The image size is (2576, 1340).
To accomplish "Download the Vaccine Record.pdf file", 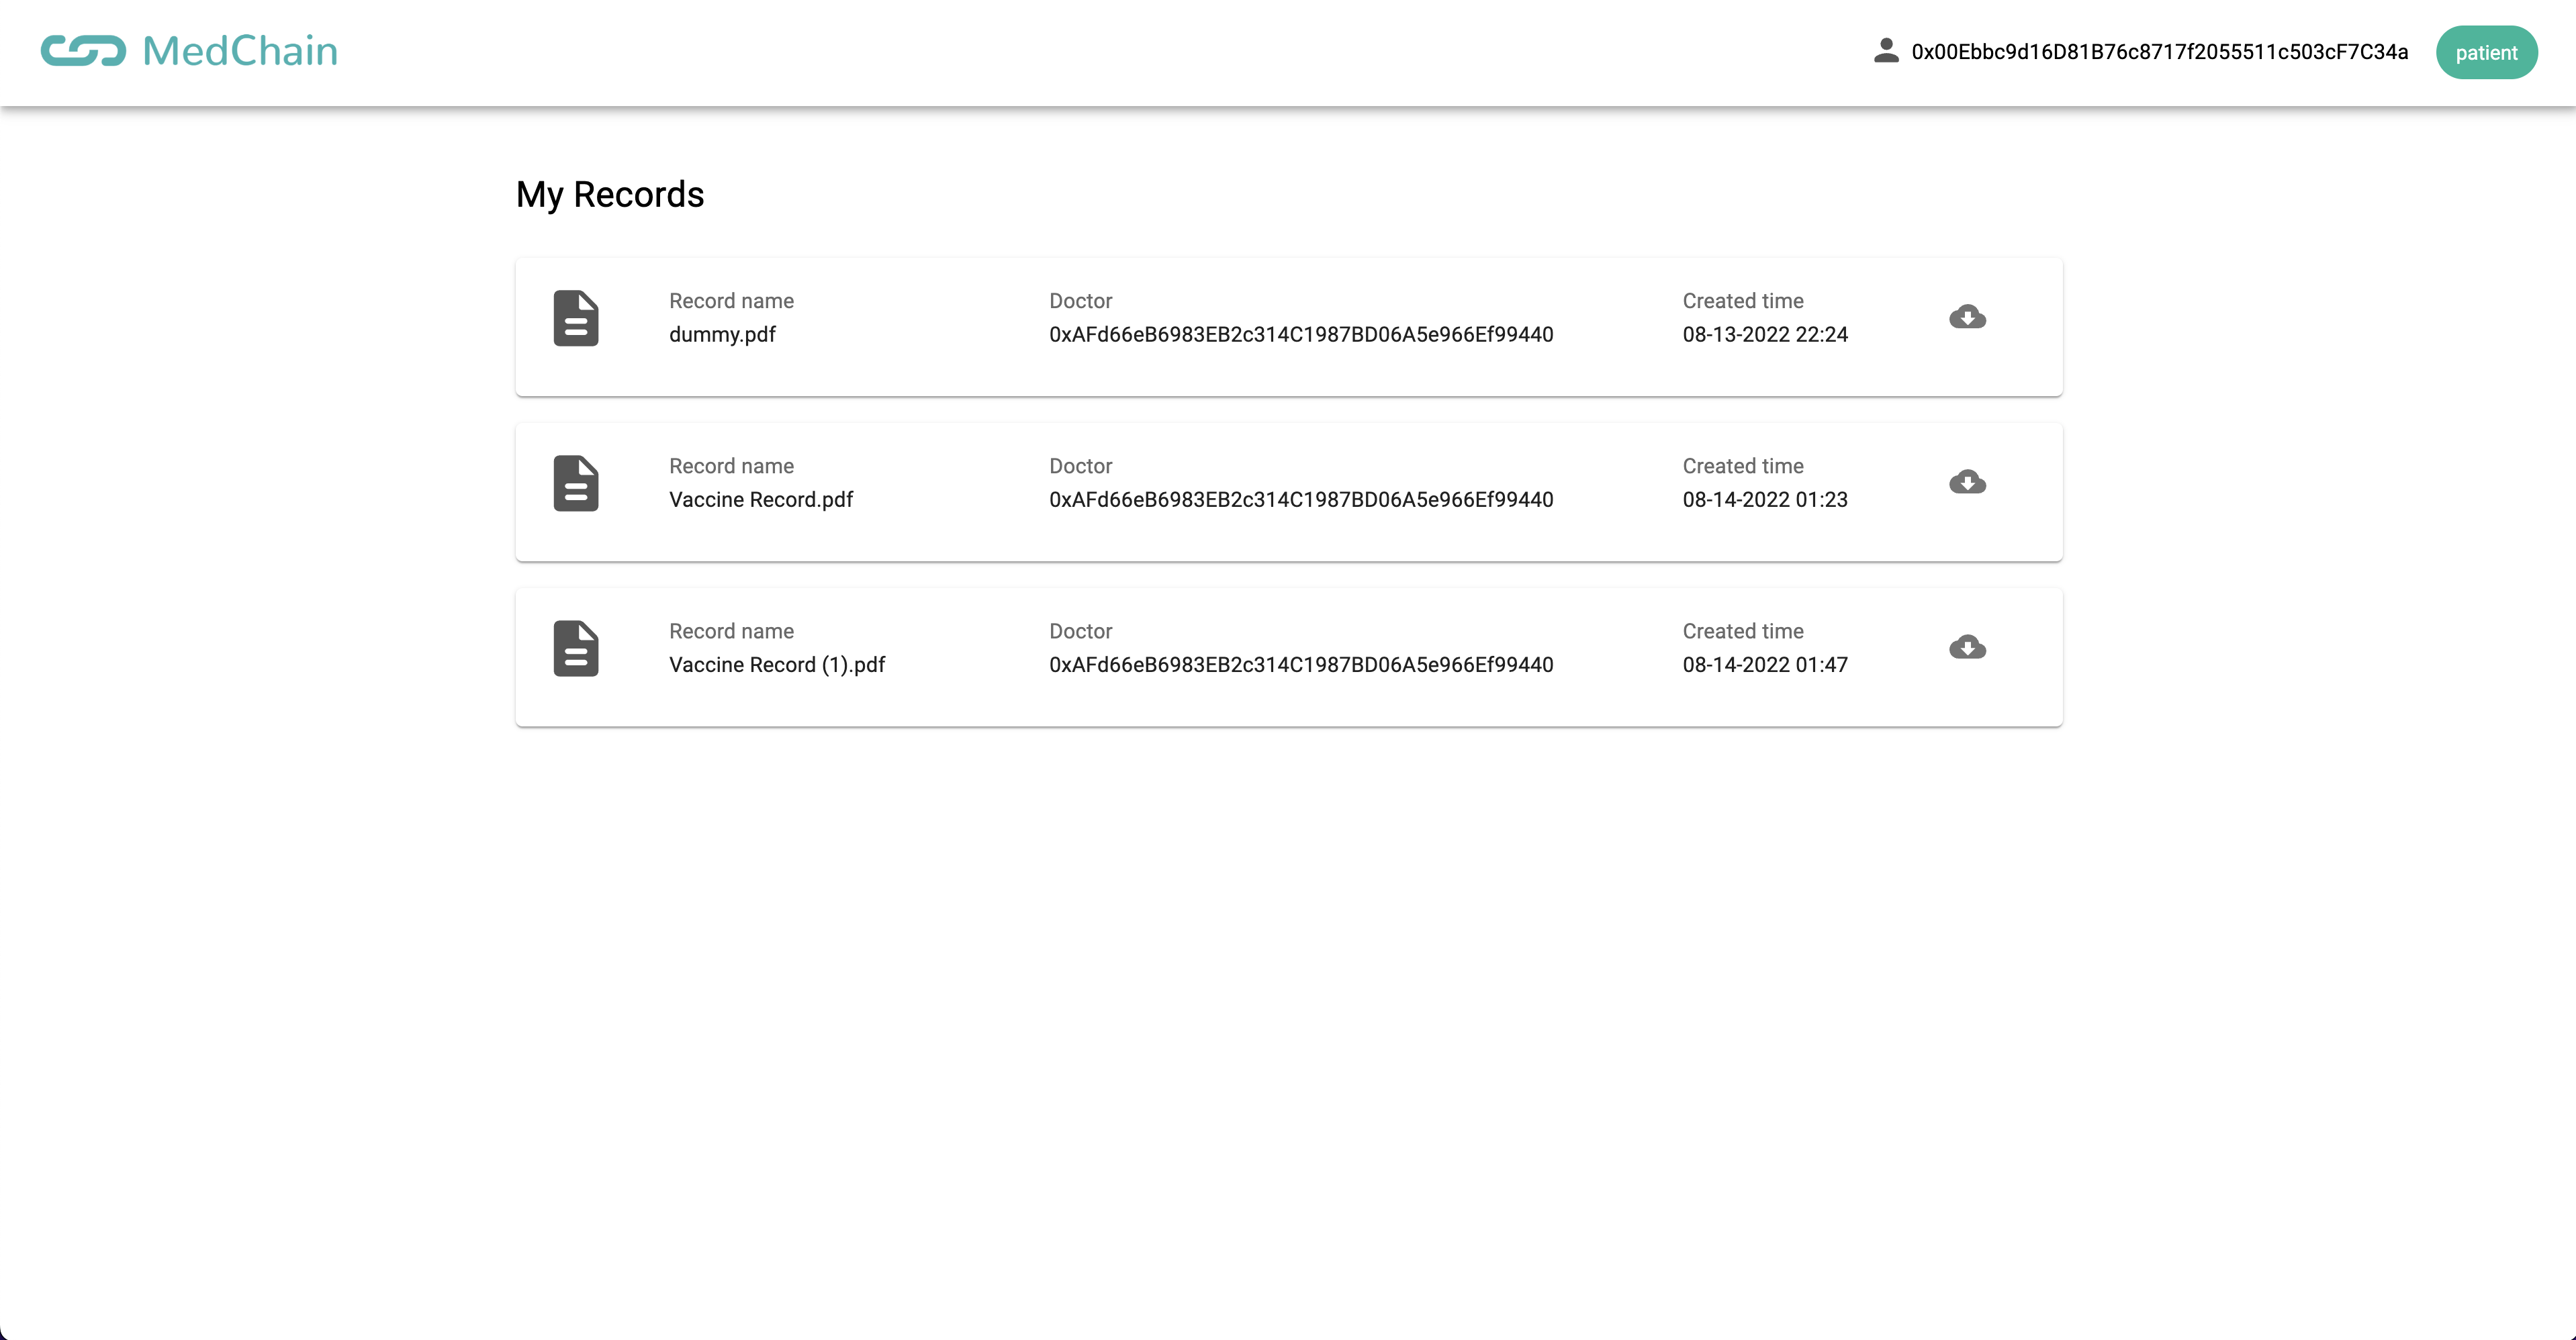I will [x=1967, y=483].
